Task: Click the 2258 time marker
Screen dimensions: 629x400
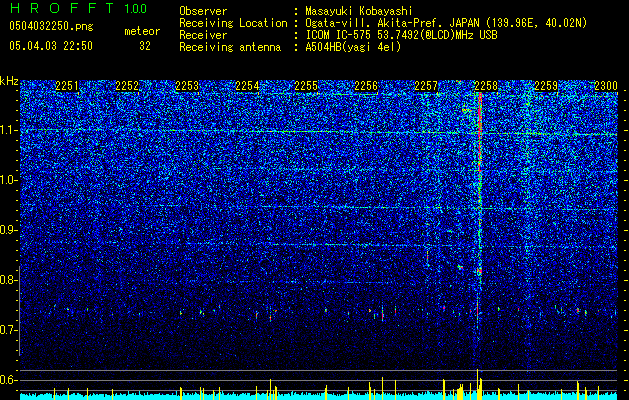Action: [486, 85]
